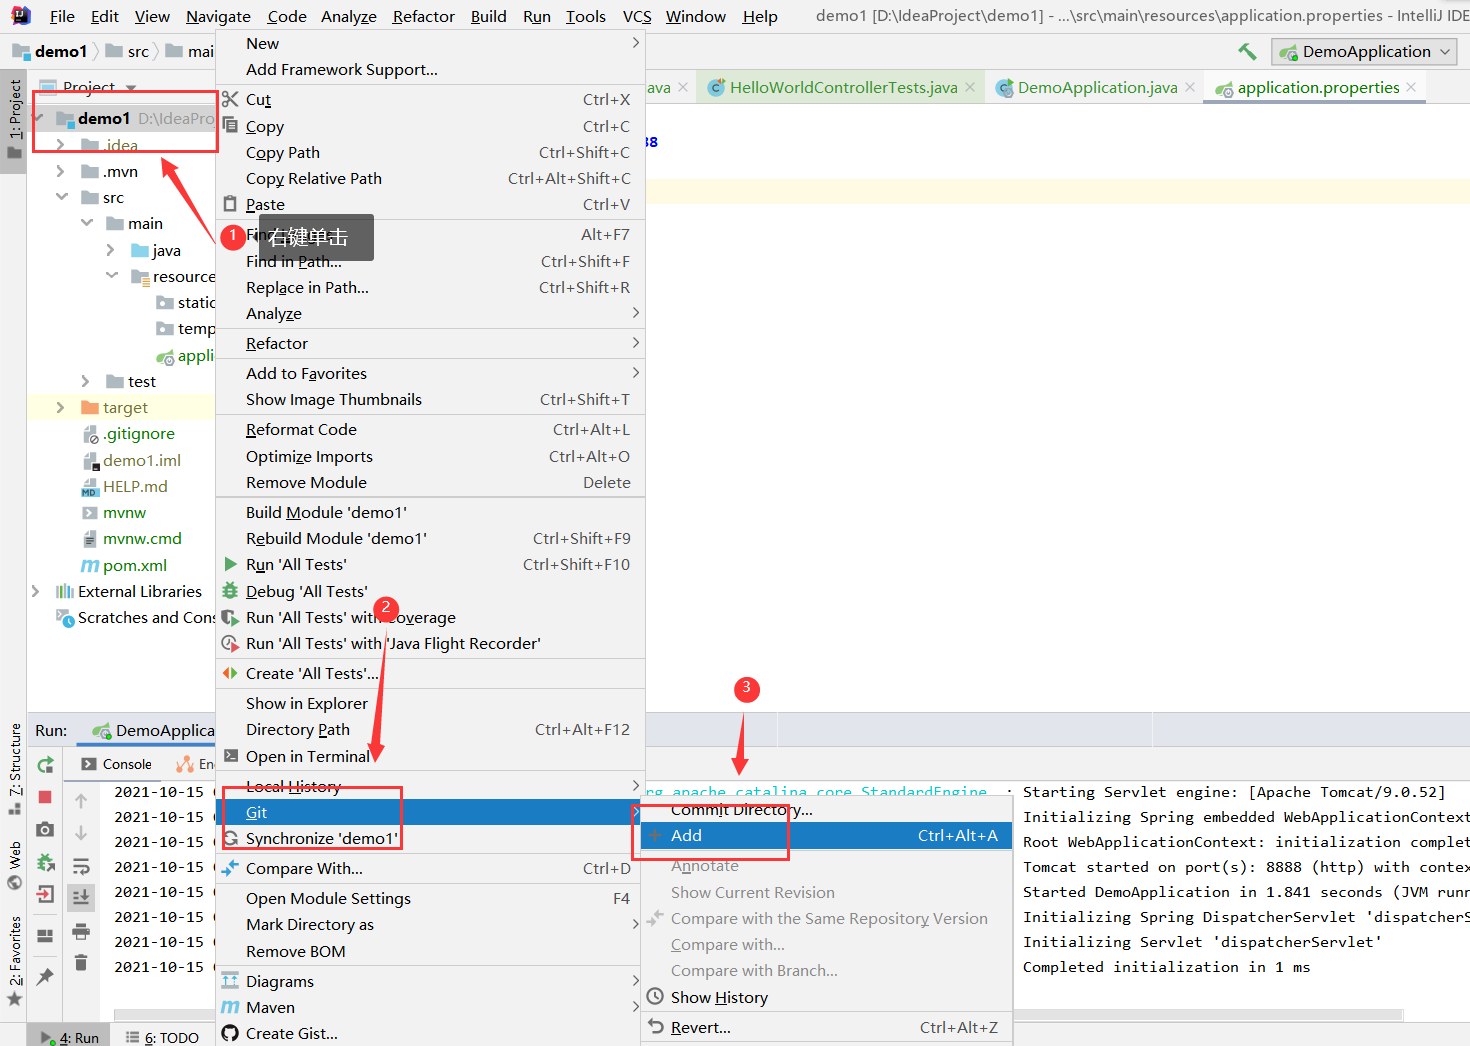This screenshot has height=1046, width=1470.
Task: Open the Navigate menu
Action: (218, 16)
